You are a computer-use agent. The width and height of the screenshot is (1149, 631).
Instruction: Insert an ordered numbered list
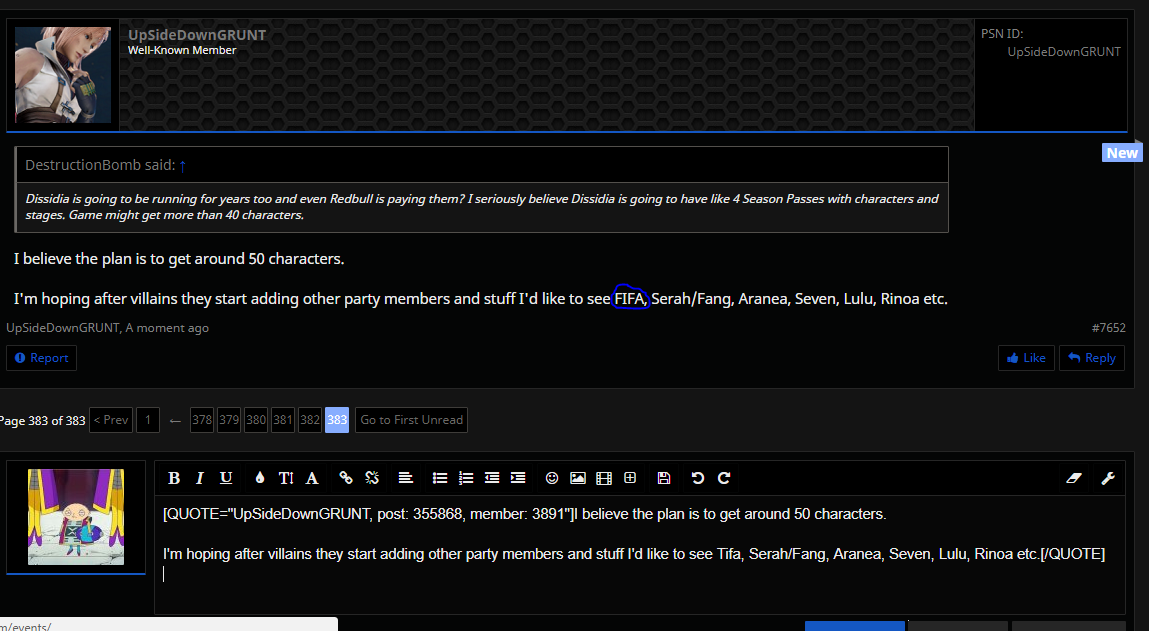coord(465,478)
